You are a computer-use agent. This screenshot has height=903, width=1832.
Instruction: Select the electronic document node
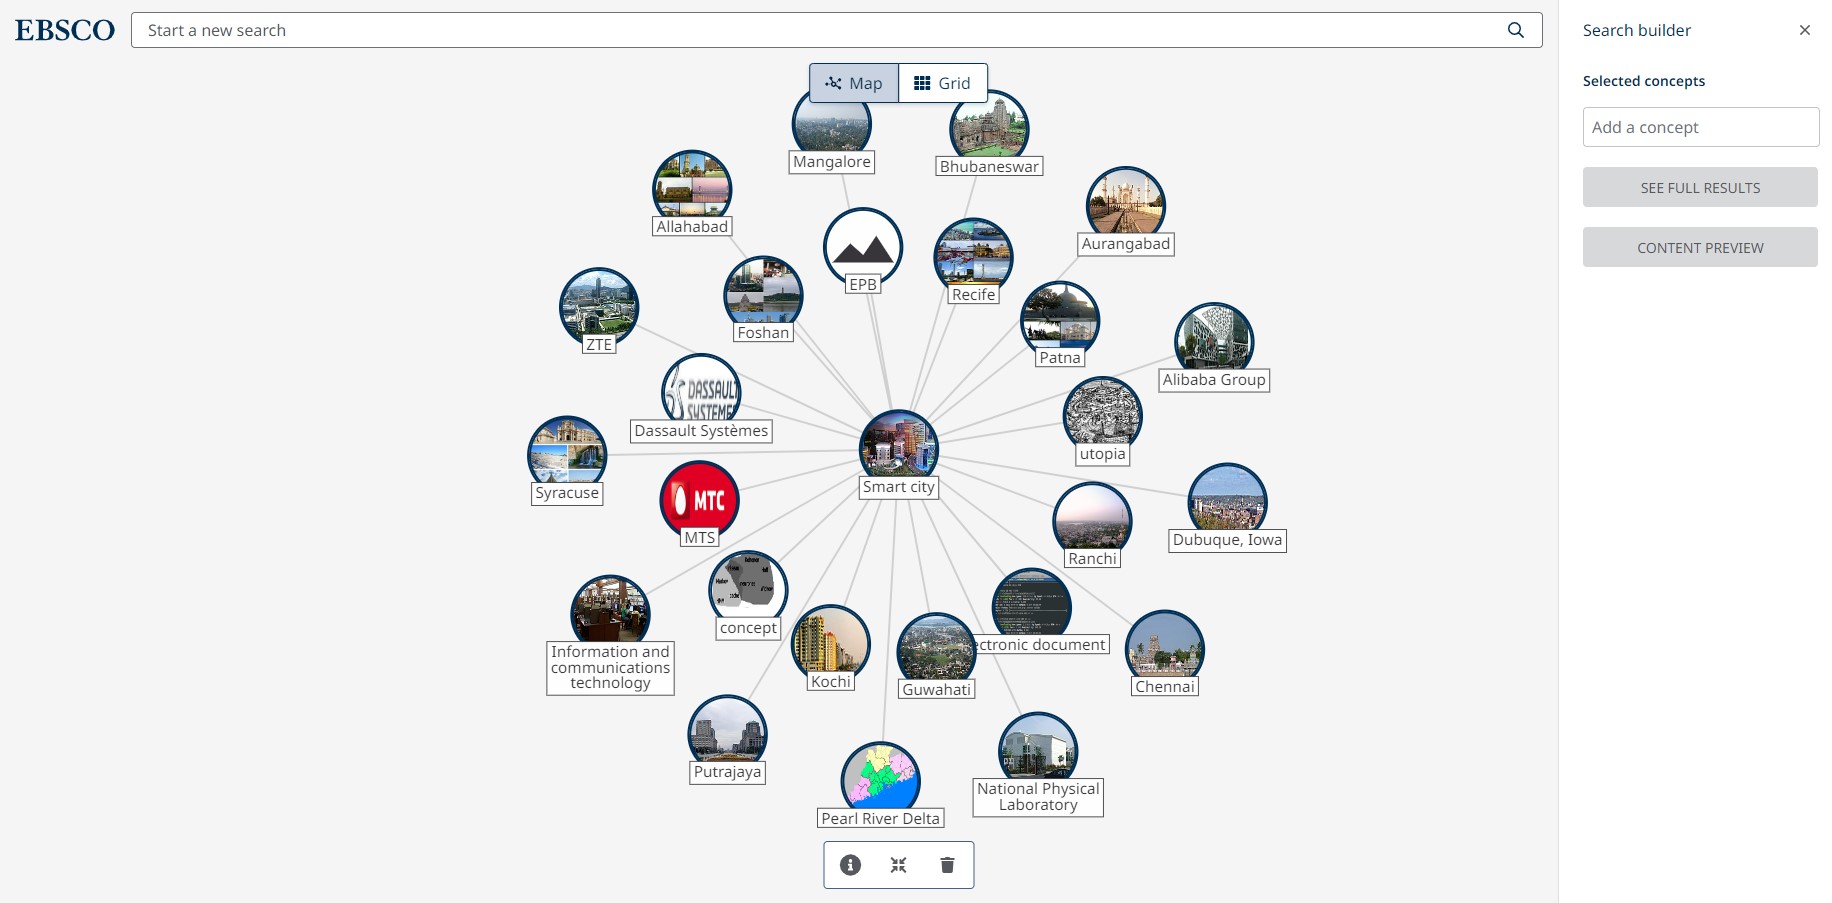(x=1031, y=606)
